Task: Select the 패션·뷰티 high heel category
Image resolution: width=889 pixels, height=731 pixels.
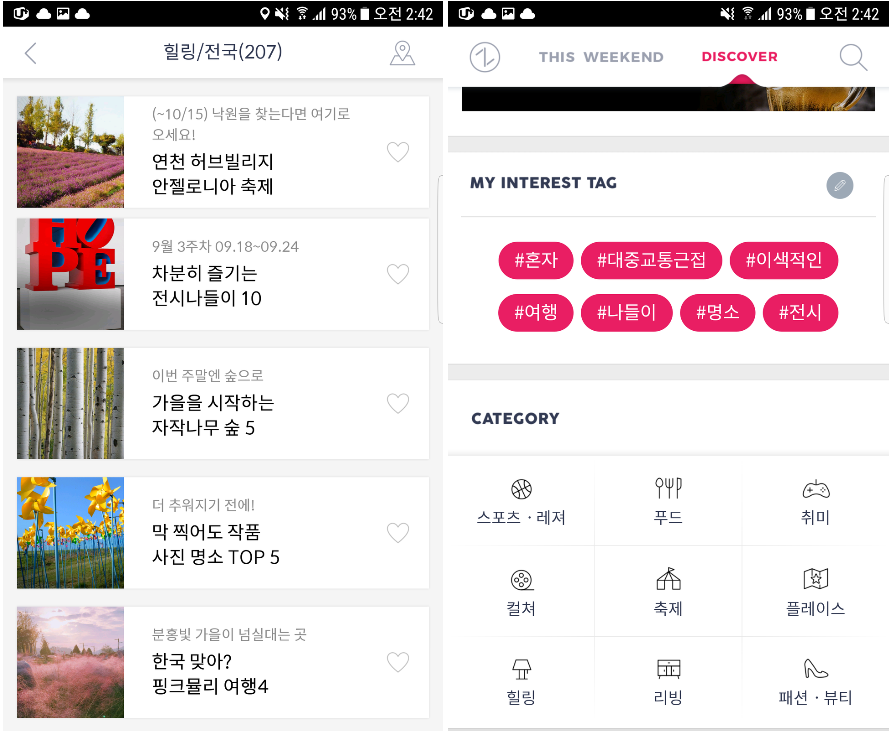Action: (x=815, y=682)
